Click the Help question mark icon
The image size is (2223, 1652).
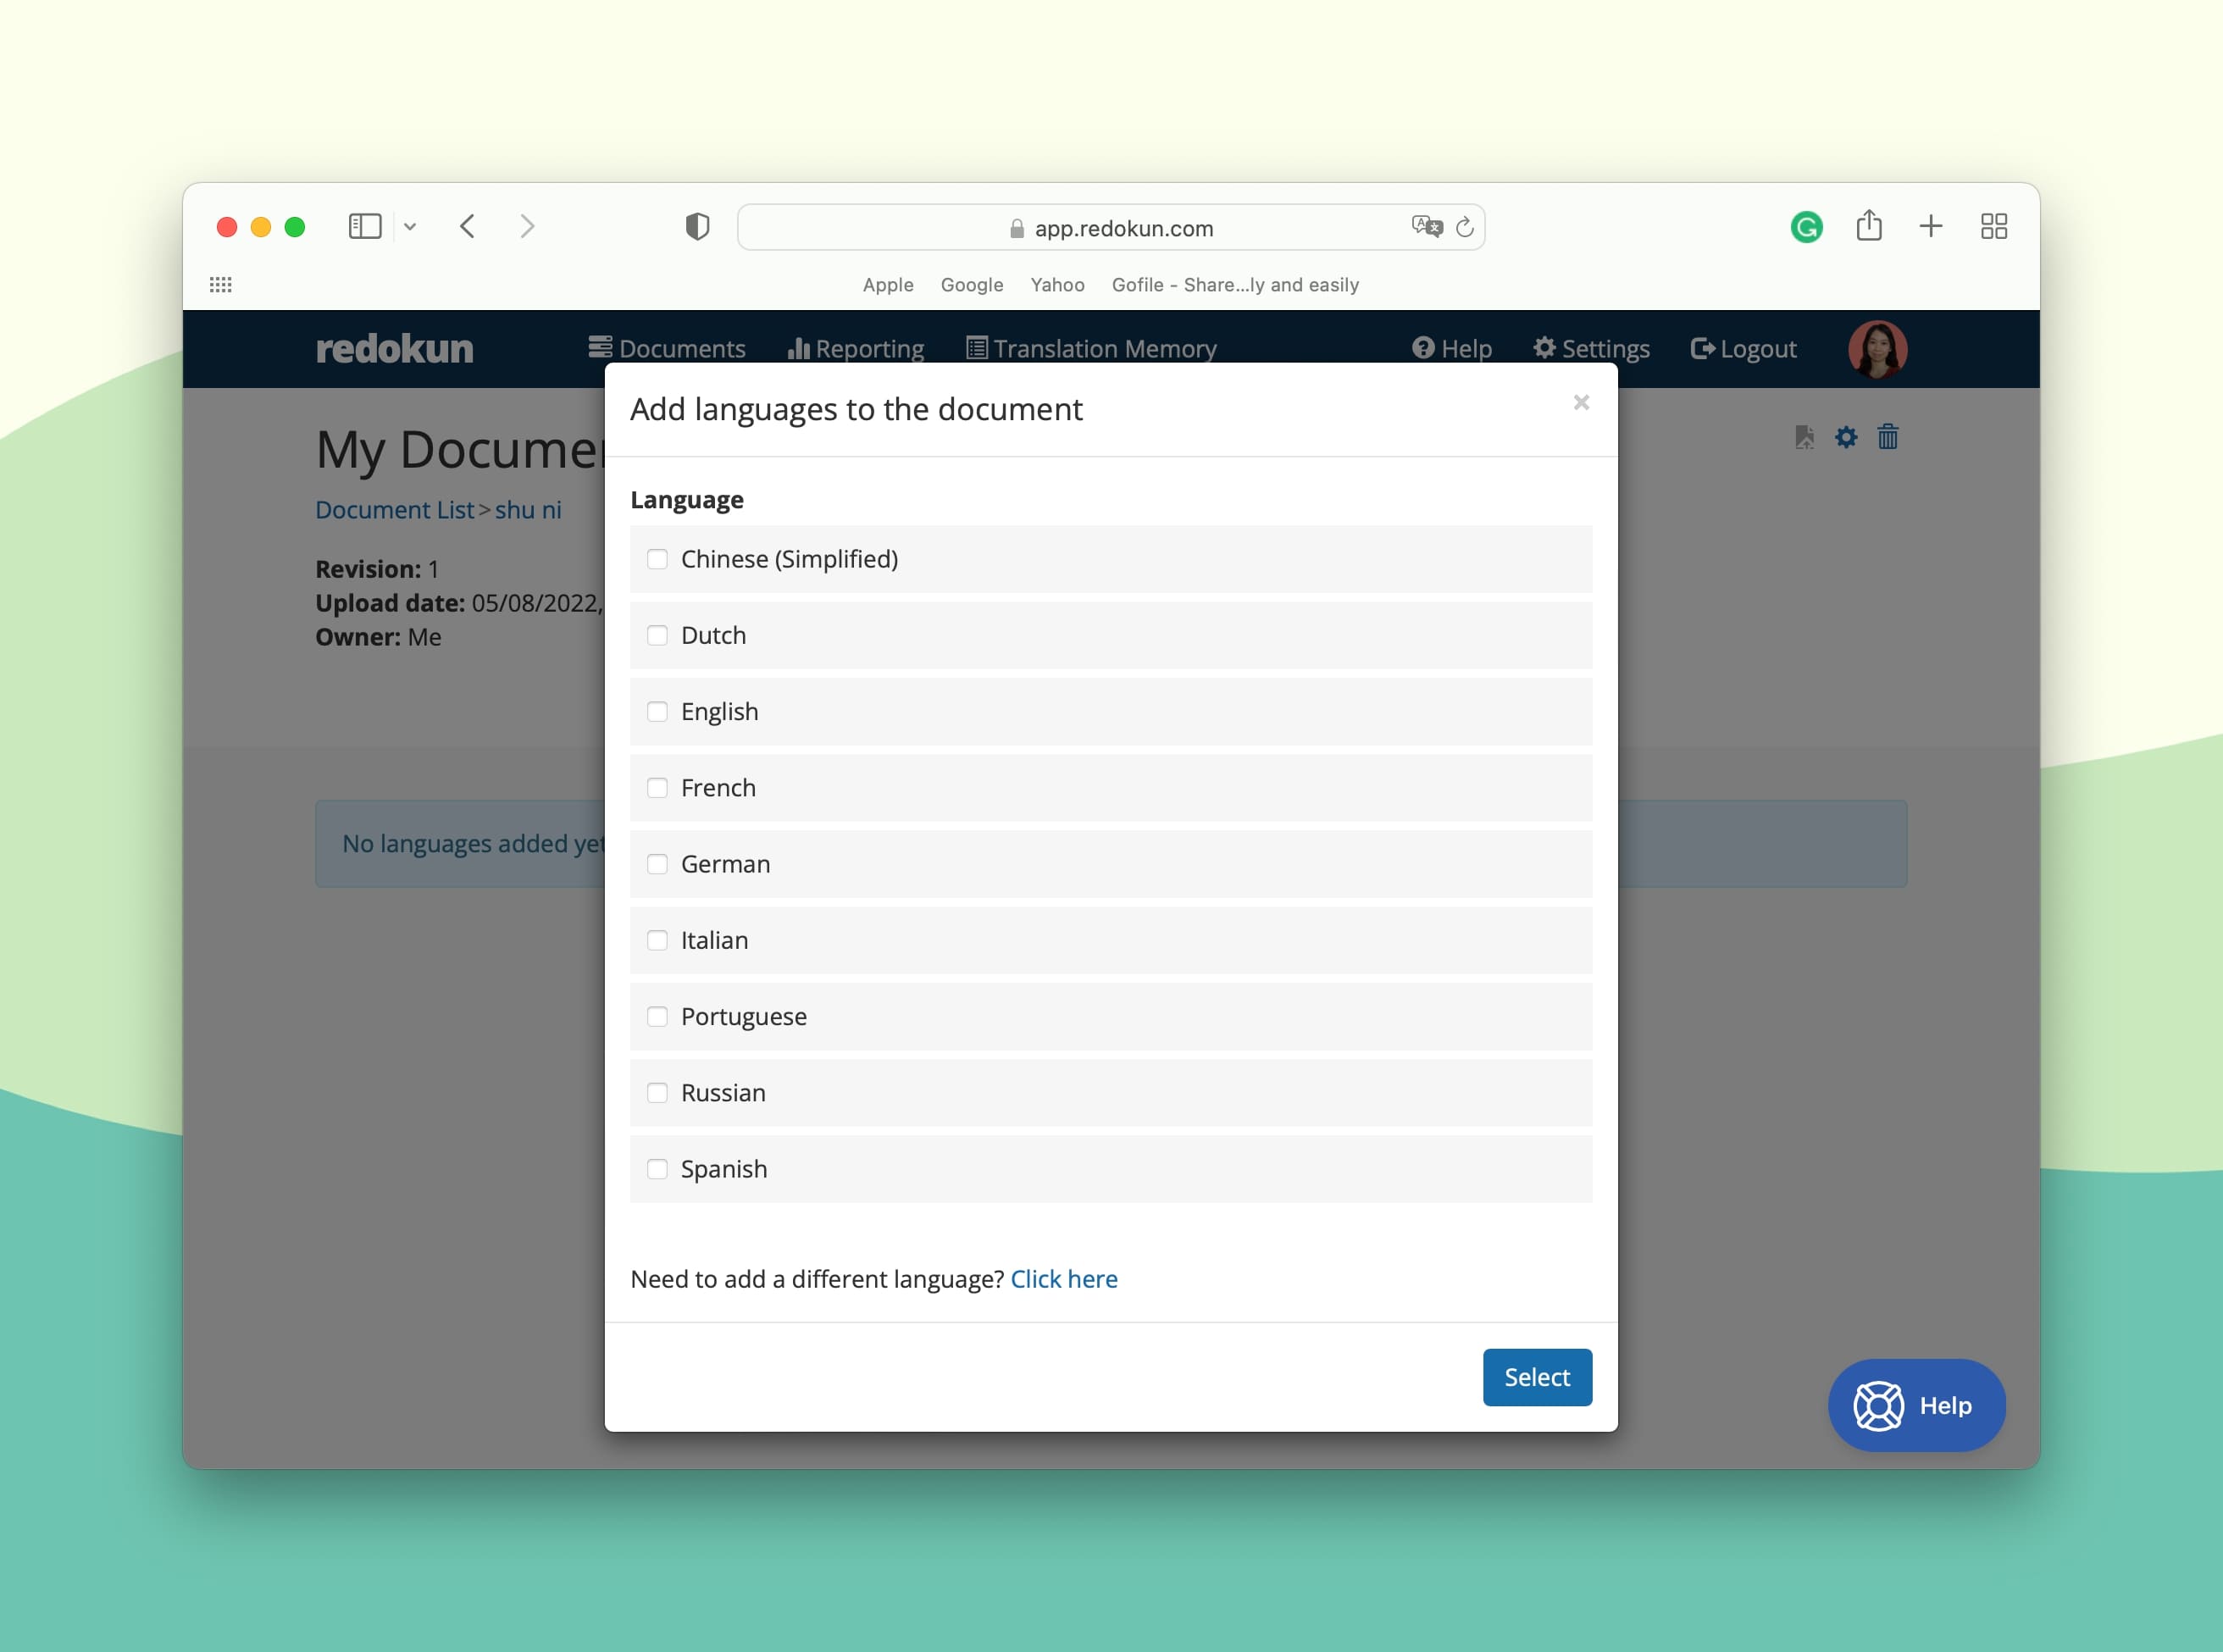1423,349
